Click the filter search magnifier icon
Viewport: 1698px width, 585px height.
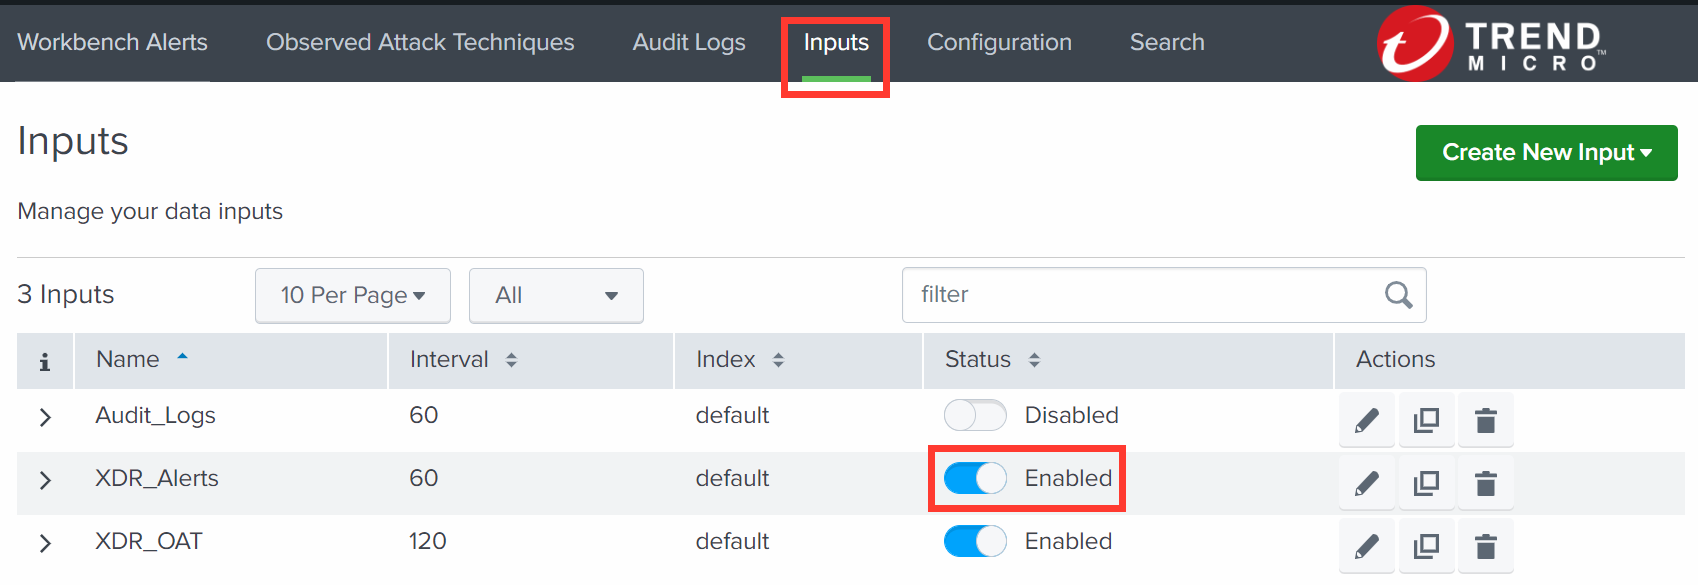pyautogui.click(x=1398, y=295)
